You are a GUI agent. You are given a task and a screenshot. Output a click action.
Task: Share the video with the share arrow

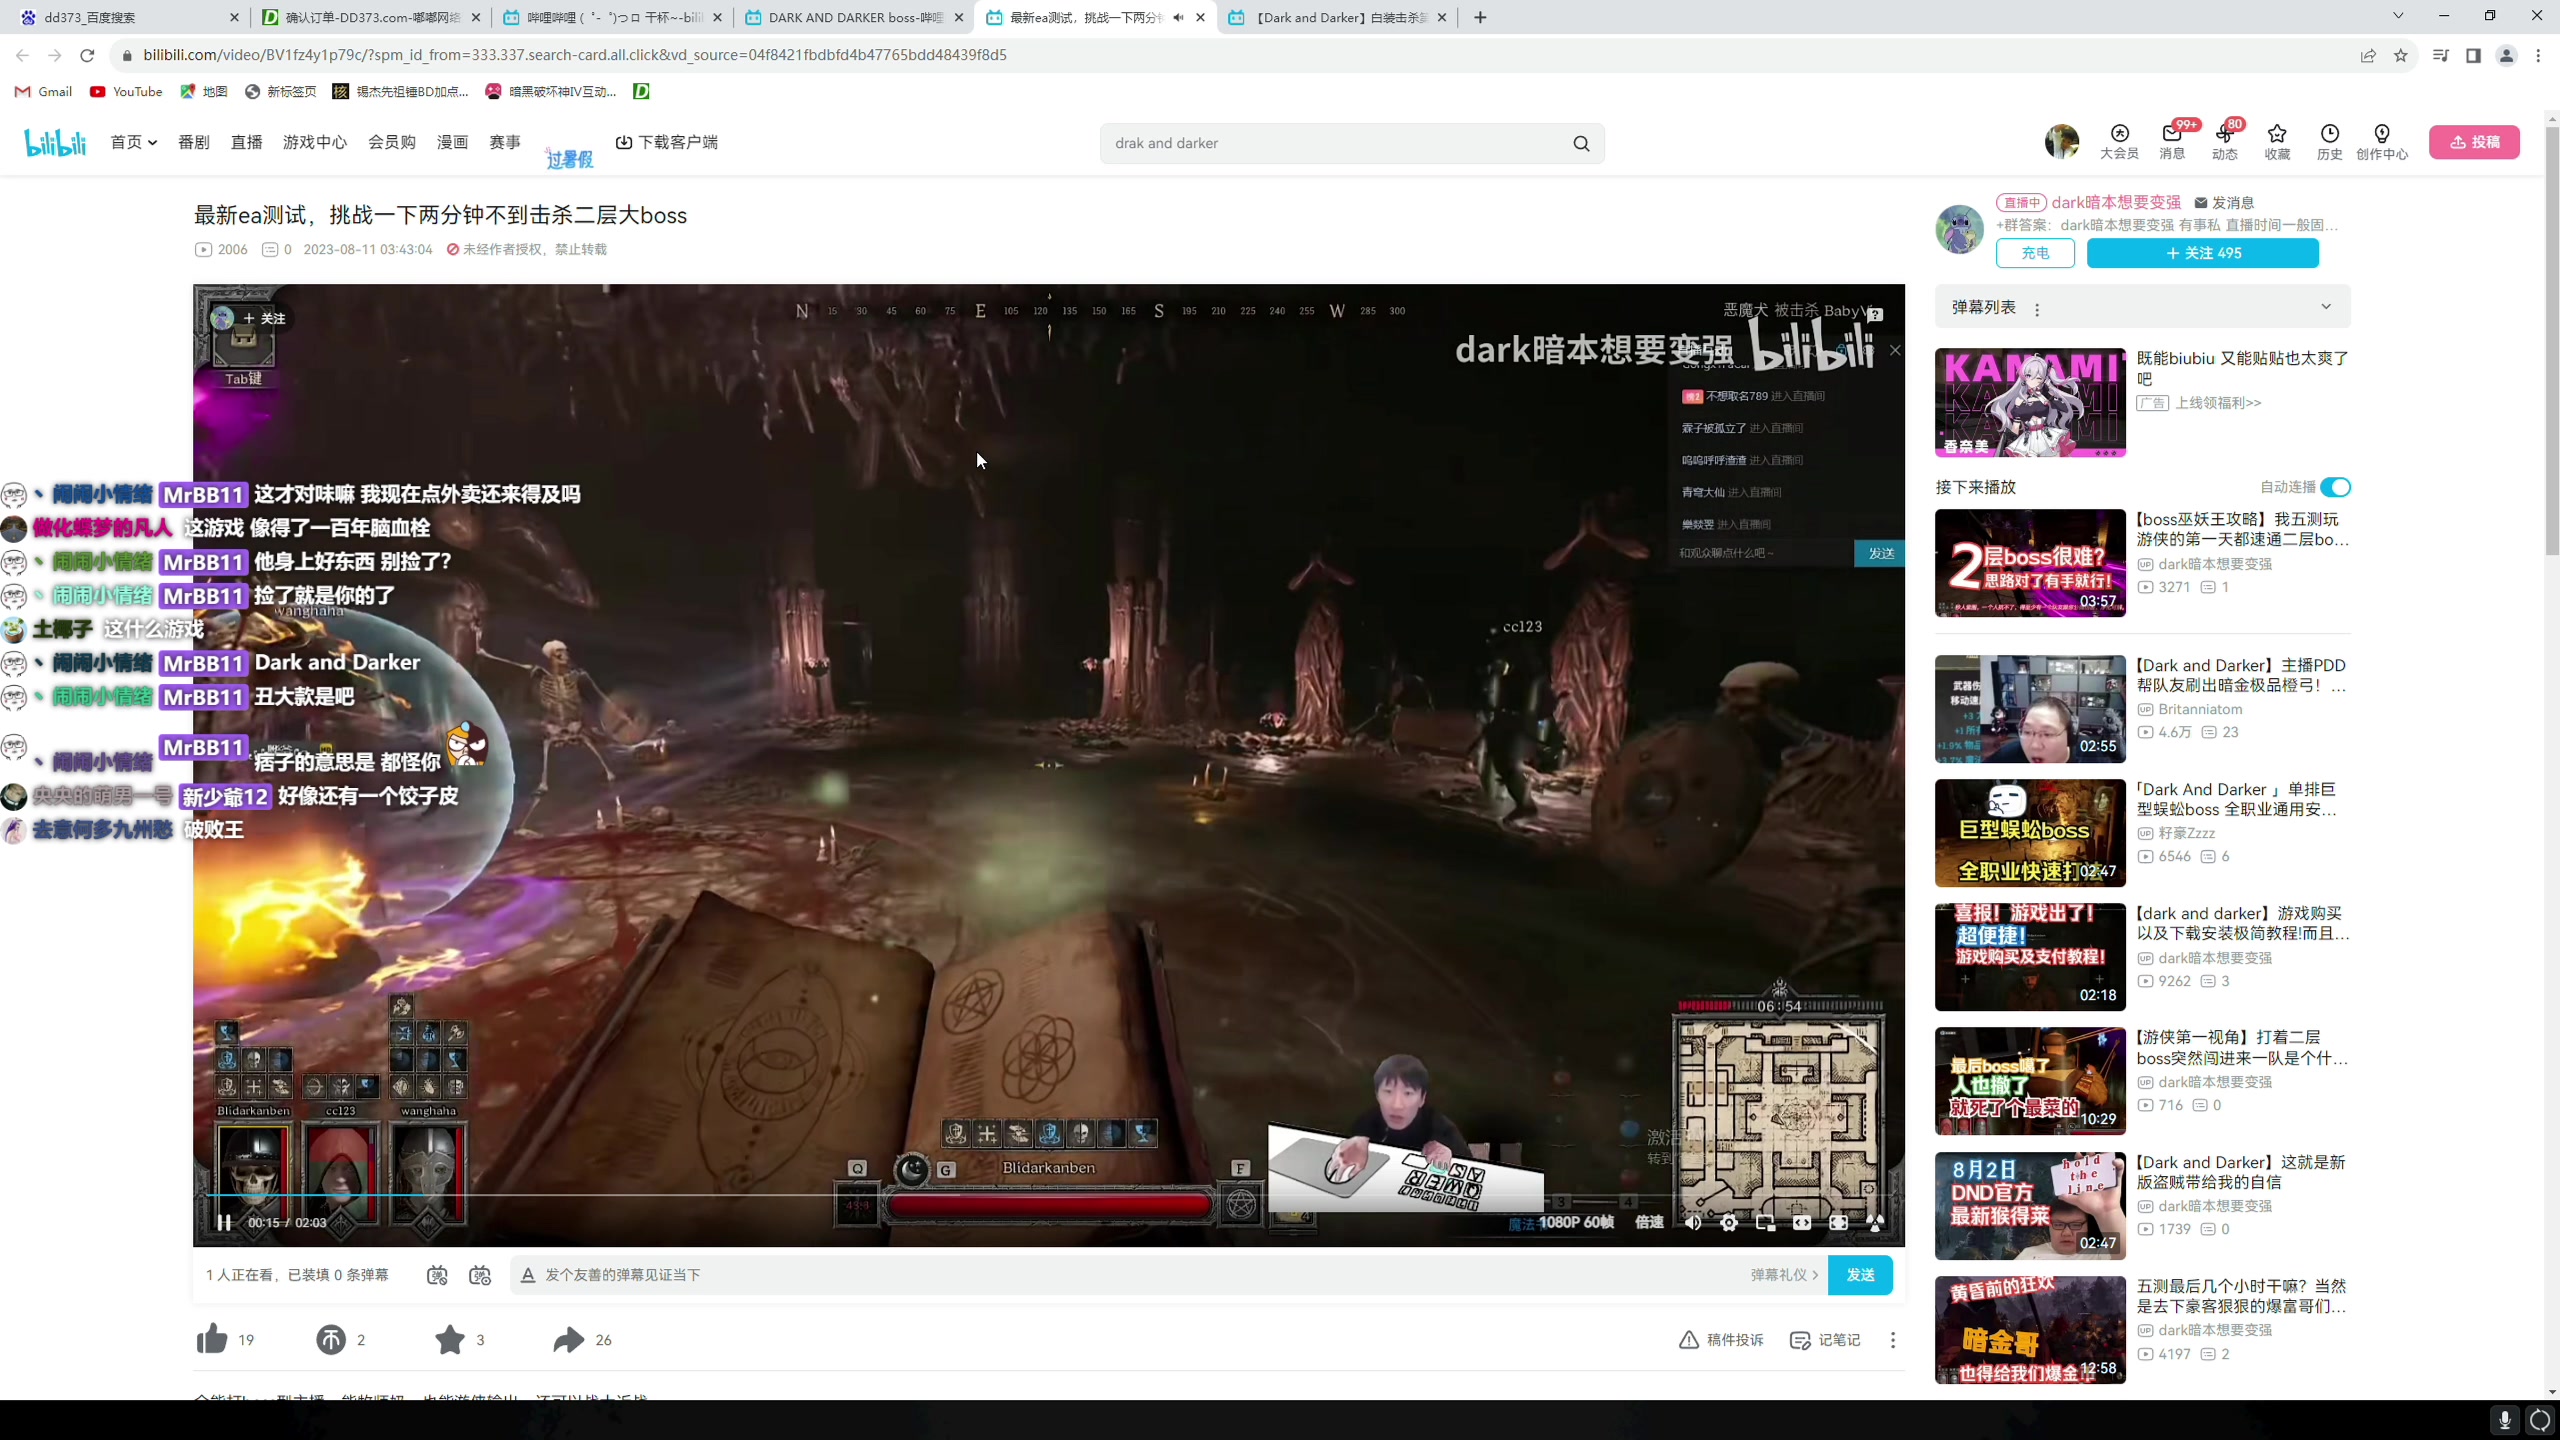[x=569, y=1339]
